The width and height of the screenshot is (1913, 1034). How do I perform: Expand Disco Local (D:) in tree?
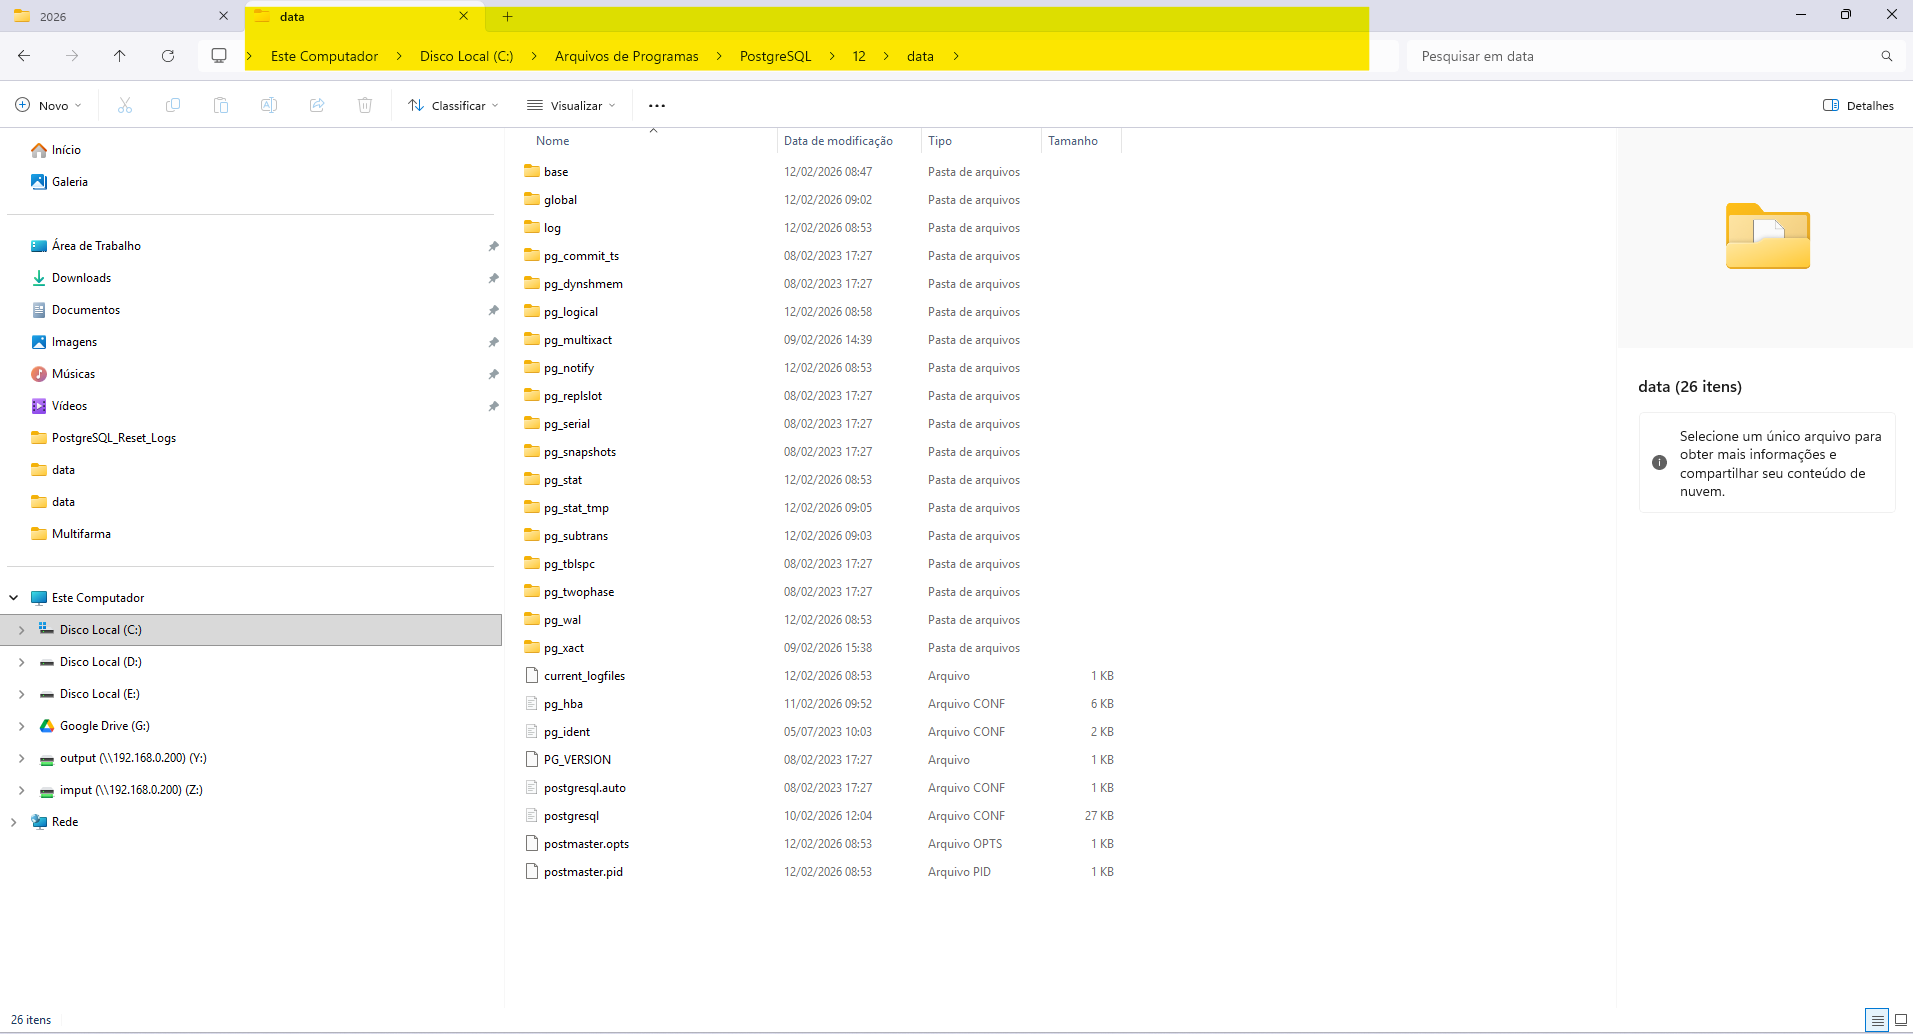point(21,662)
